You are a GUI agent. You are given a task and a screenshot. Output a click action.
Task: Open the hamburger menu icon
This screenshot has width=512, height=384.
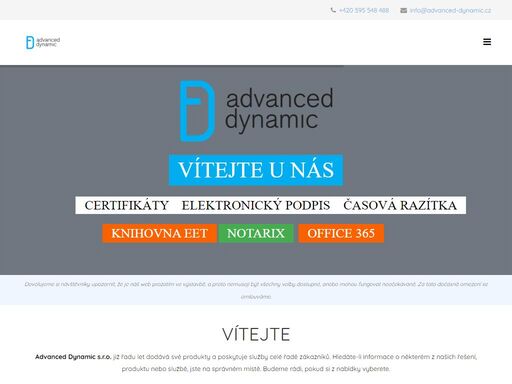pyautogui.click(x=487, y=42)
